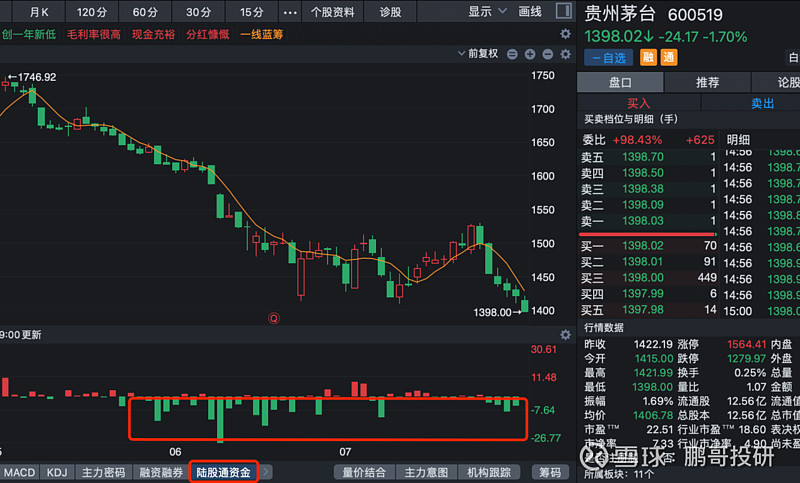The height and width of the screenshot is (483, 800).
Task: Click 买三 bid price 1398.00
Action: point(642,278)
